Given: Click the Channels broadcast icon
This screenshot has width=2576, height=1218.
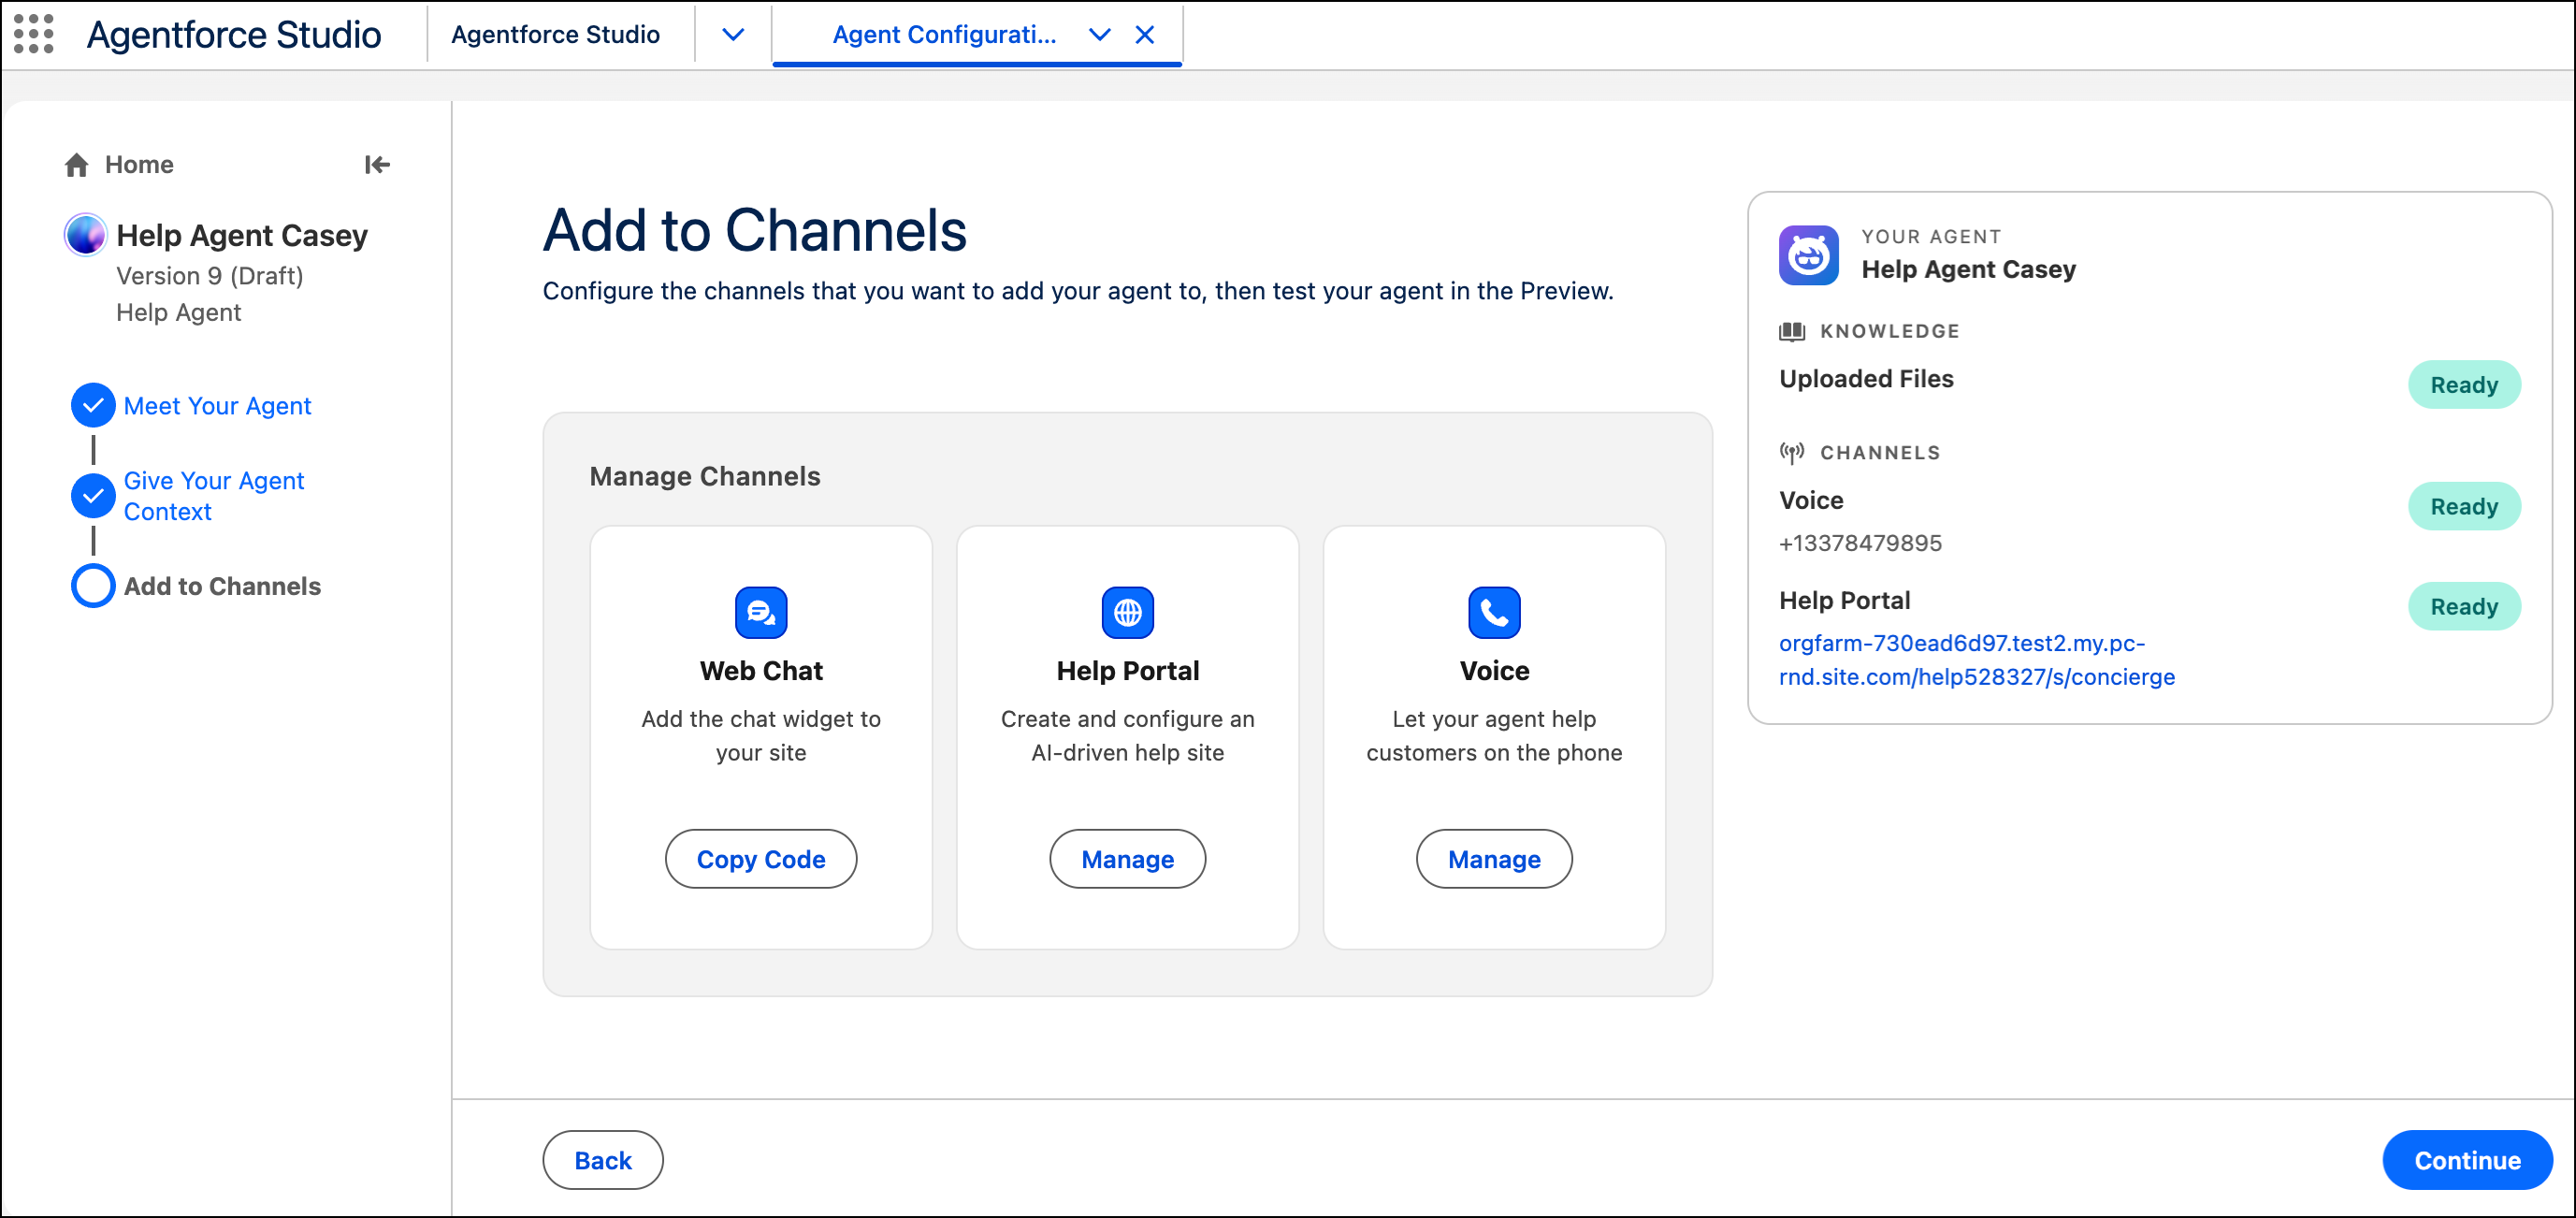Looking at the screenshot, I should click(1792, 453).
